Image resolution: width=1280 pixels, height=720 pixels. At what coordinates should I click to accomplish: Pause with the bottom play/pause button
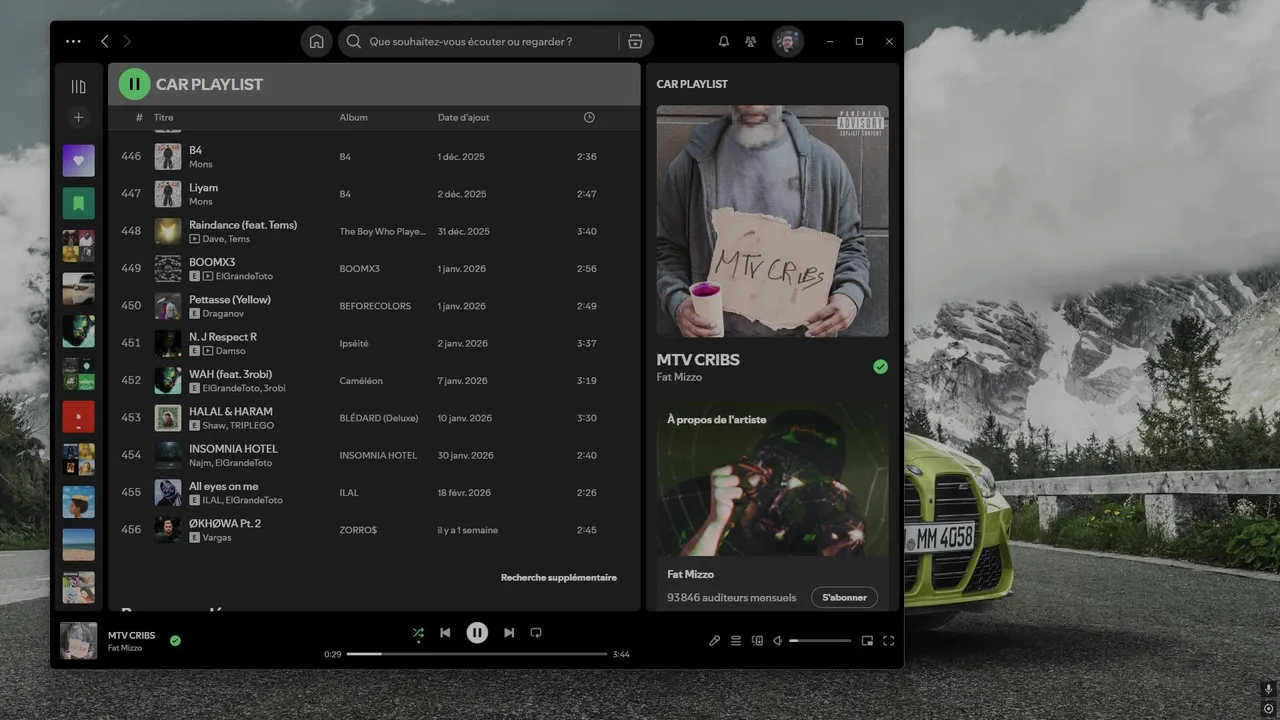pyautogui.click(x=477, y=632)
